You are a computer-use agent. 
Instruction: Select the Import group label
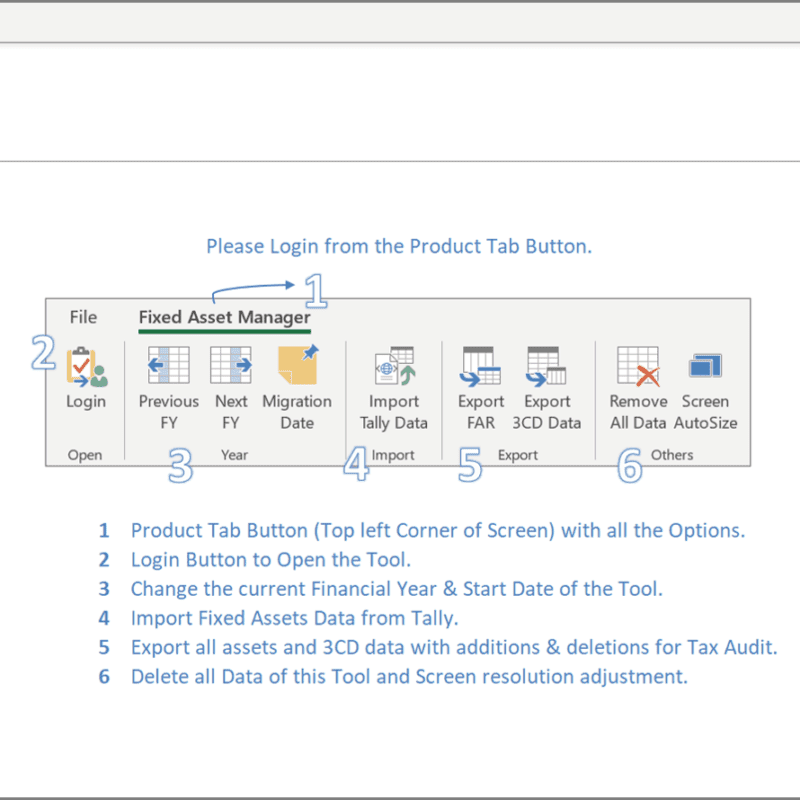393,455
